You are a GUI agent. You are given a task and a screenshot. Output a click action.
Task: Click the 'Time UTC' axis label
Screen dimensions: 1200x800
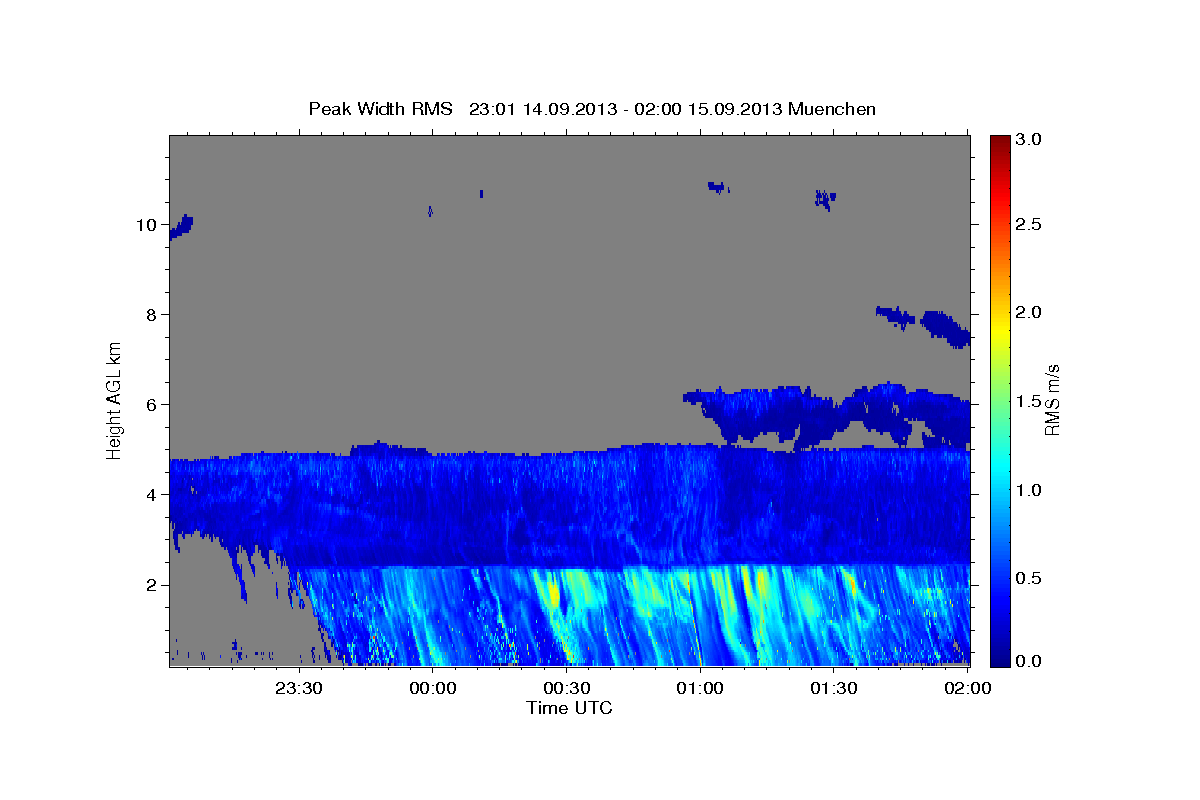point(569,708)
